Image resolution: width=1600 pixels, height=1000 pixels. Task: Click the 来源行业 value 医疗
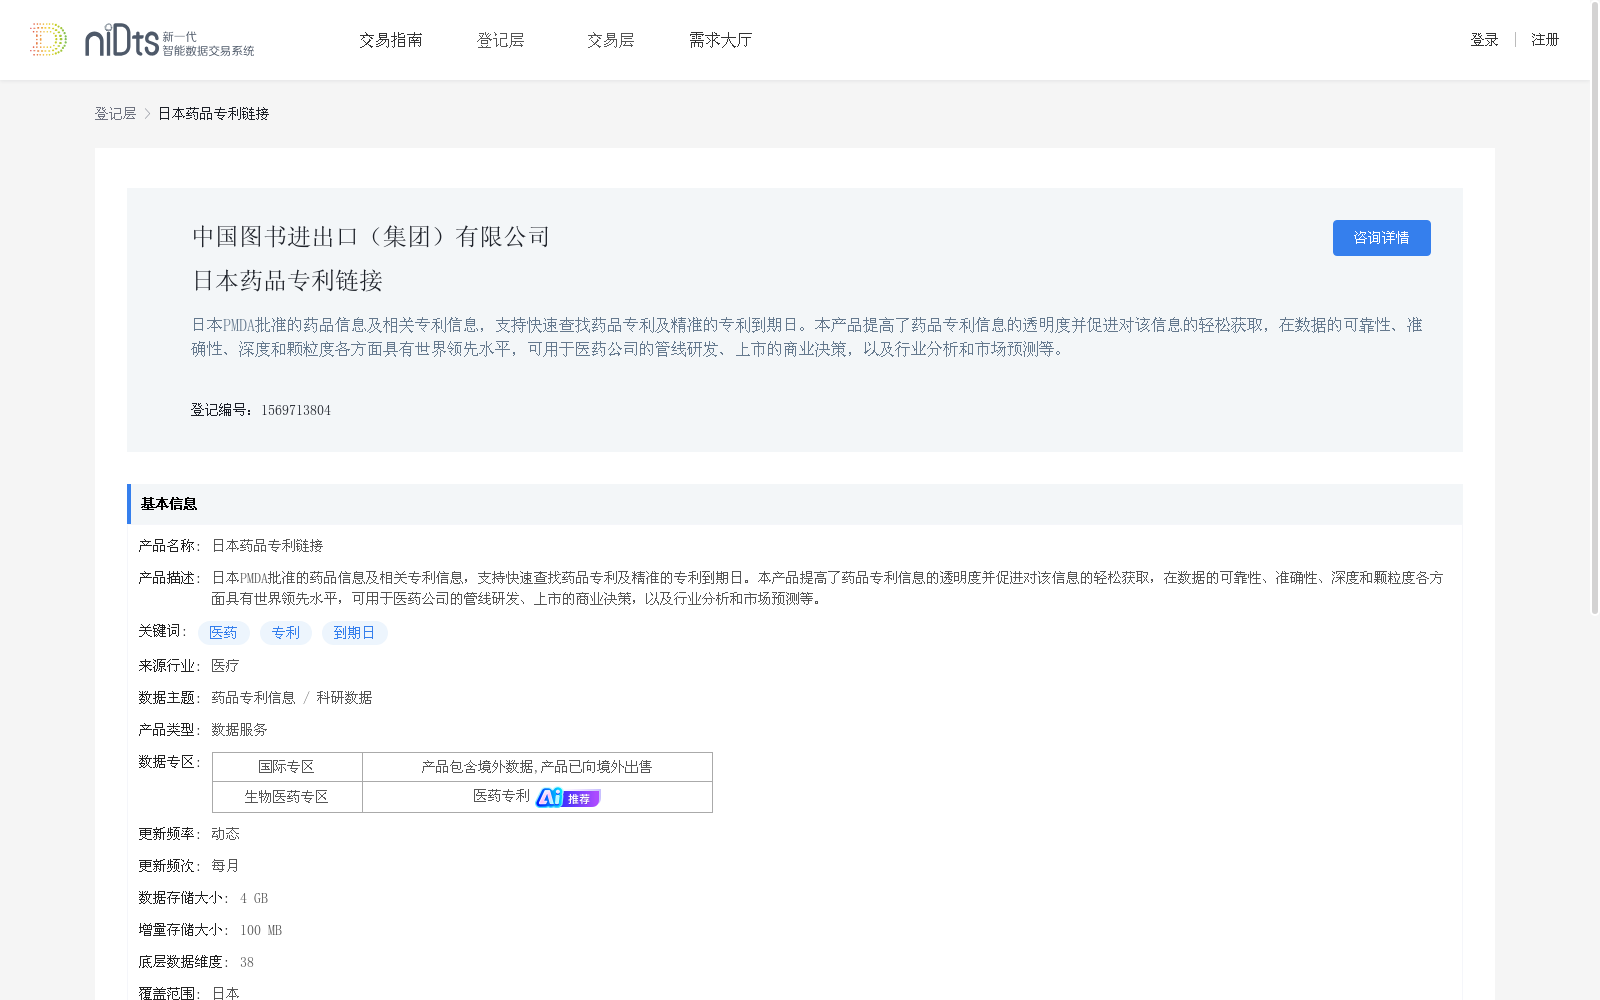coord(225,666)
